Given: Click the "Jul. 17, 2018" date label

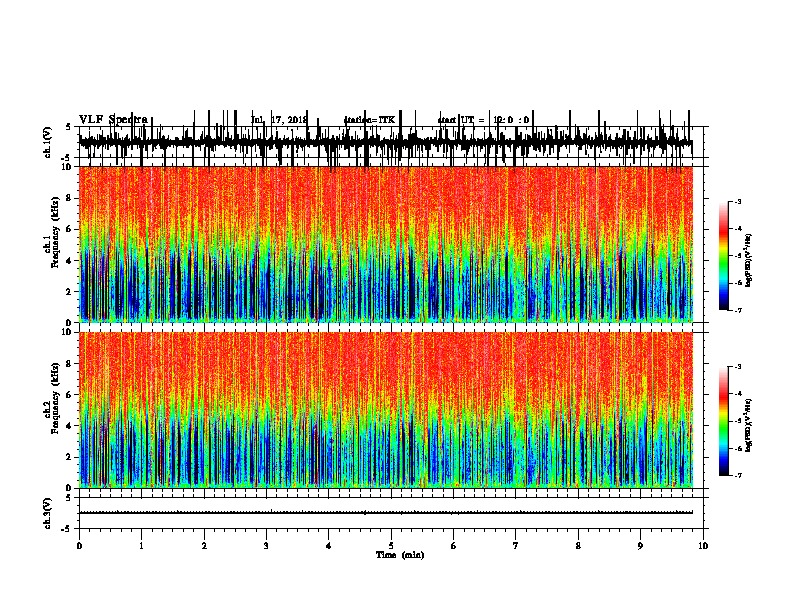Looking at the screenshot, I should 279,120.
